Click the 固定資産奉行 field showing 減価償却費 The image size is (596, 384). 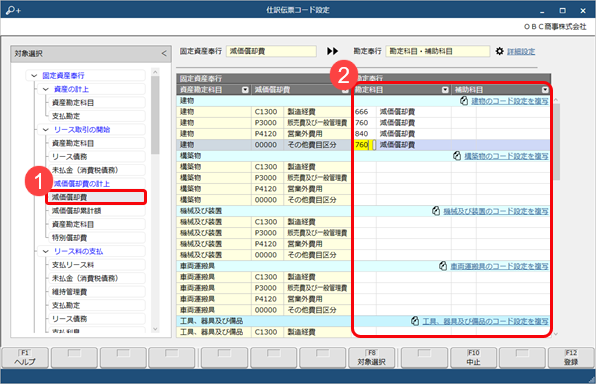(x=271, y=51)
